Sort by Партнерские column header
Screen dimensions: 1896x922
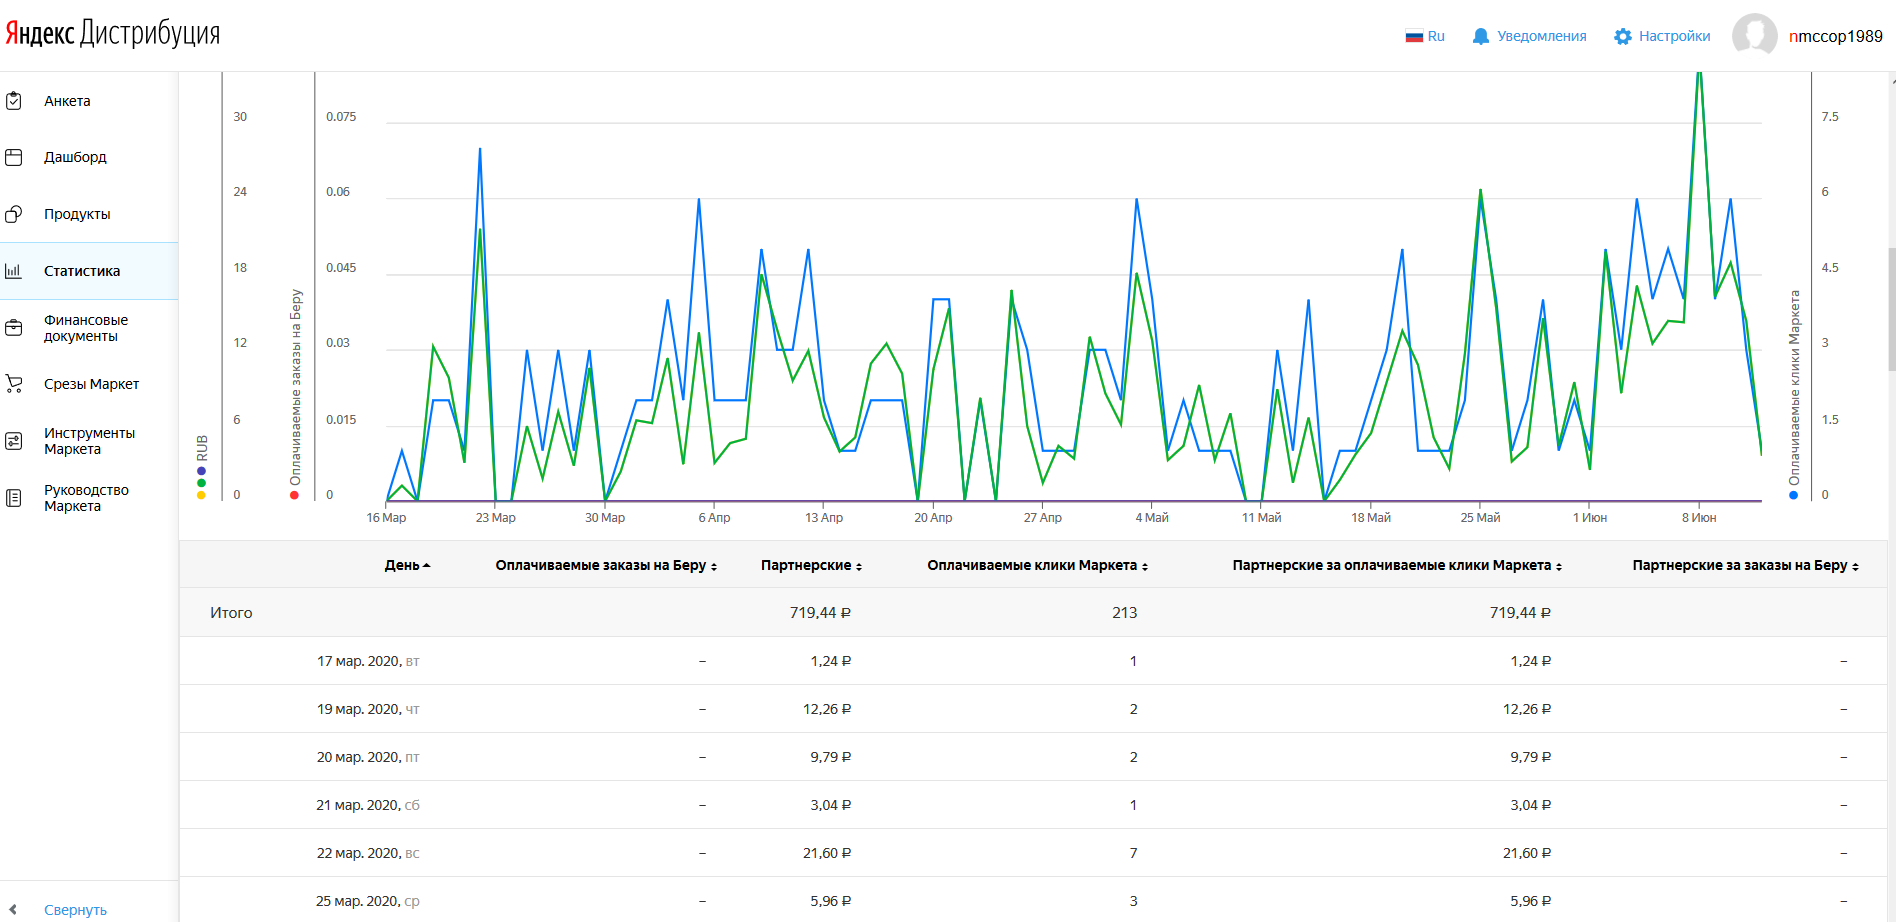(811, 566)
